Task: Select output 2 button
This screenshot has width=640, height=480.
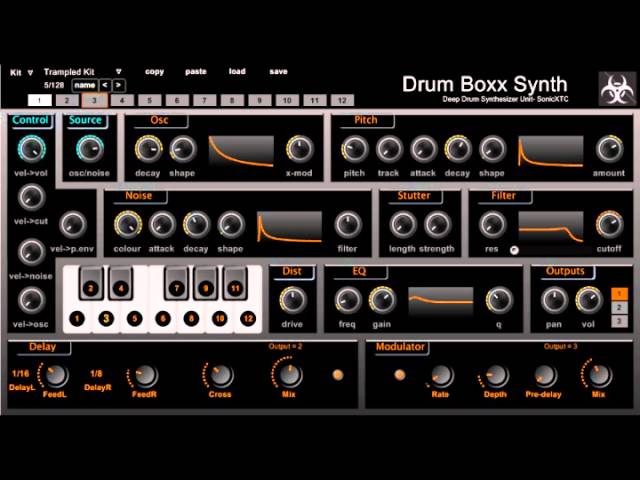Action: click(619, 307)
